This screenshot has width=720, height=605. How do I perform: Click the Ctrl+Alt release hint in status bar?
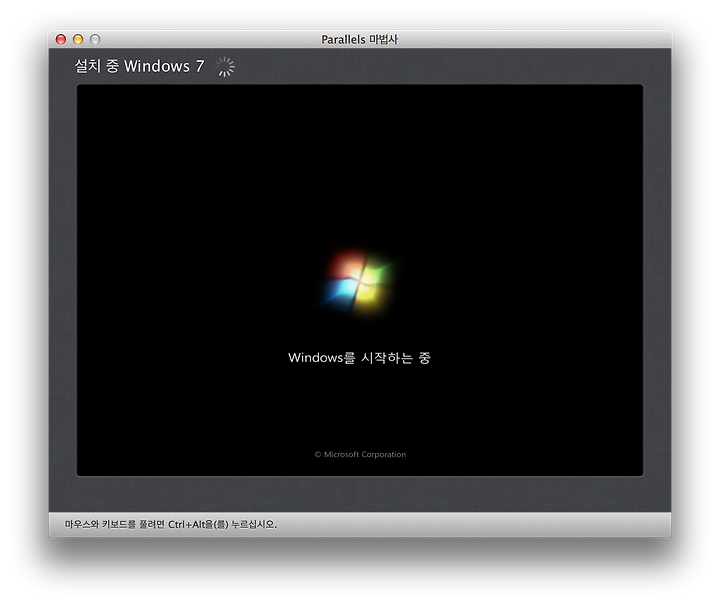tap(171, 524)
